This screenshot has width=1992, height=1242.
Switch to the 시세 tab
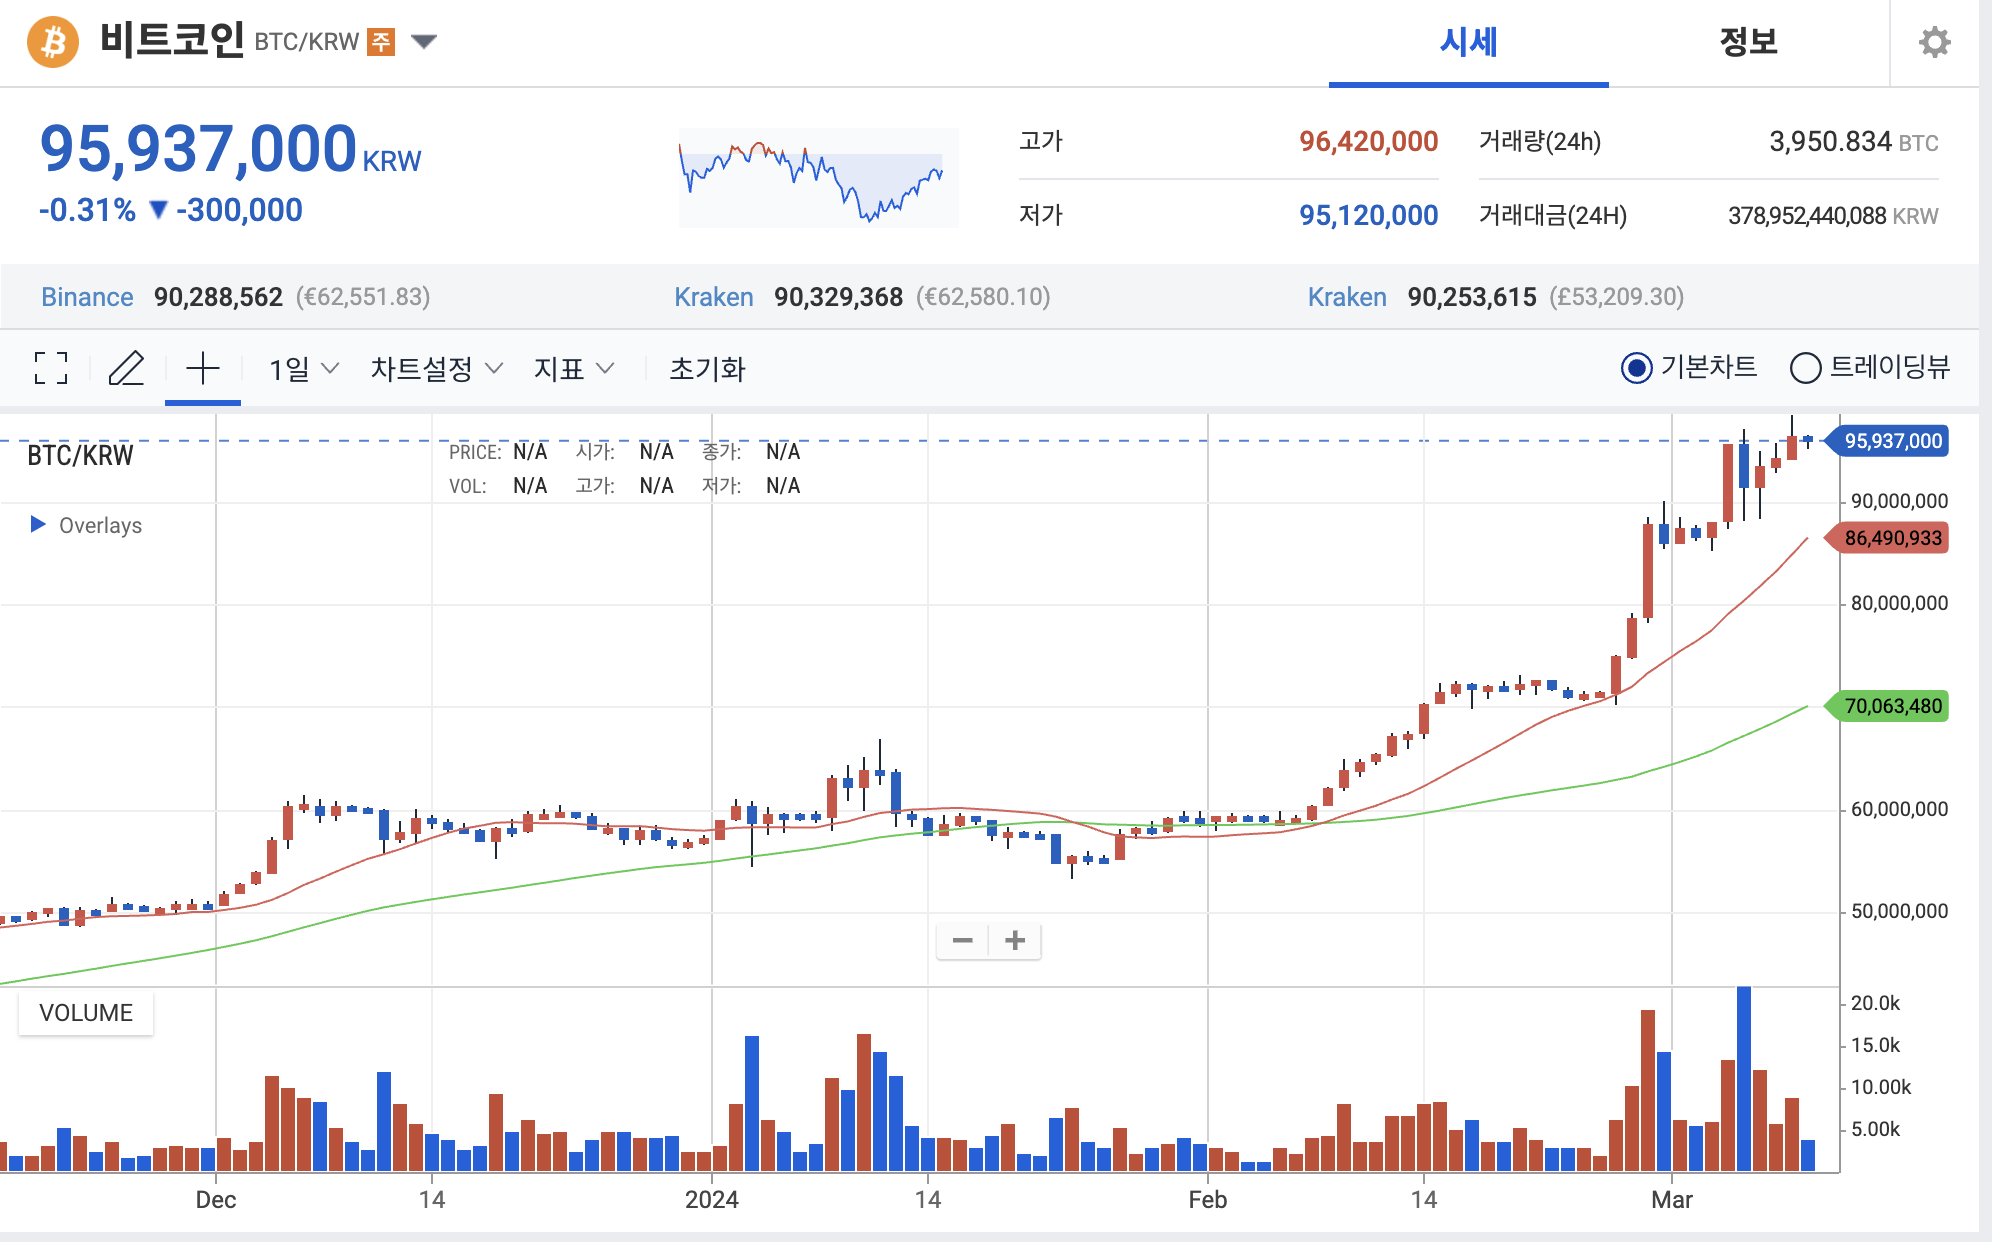tap(1467, 42)
